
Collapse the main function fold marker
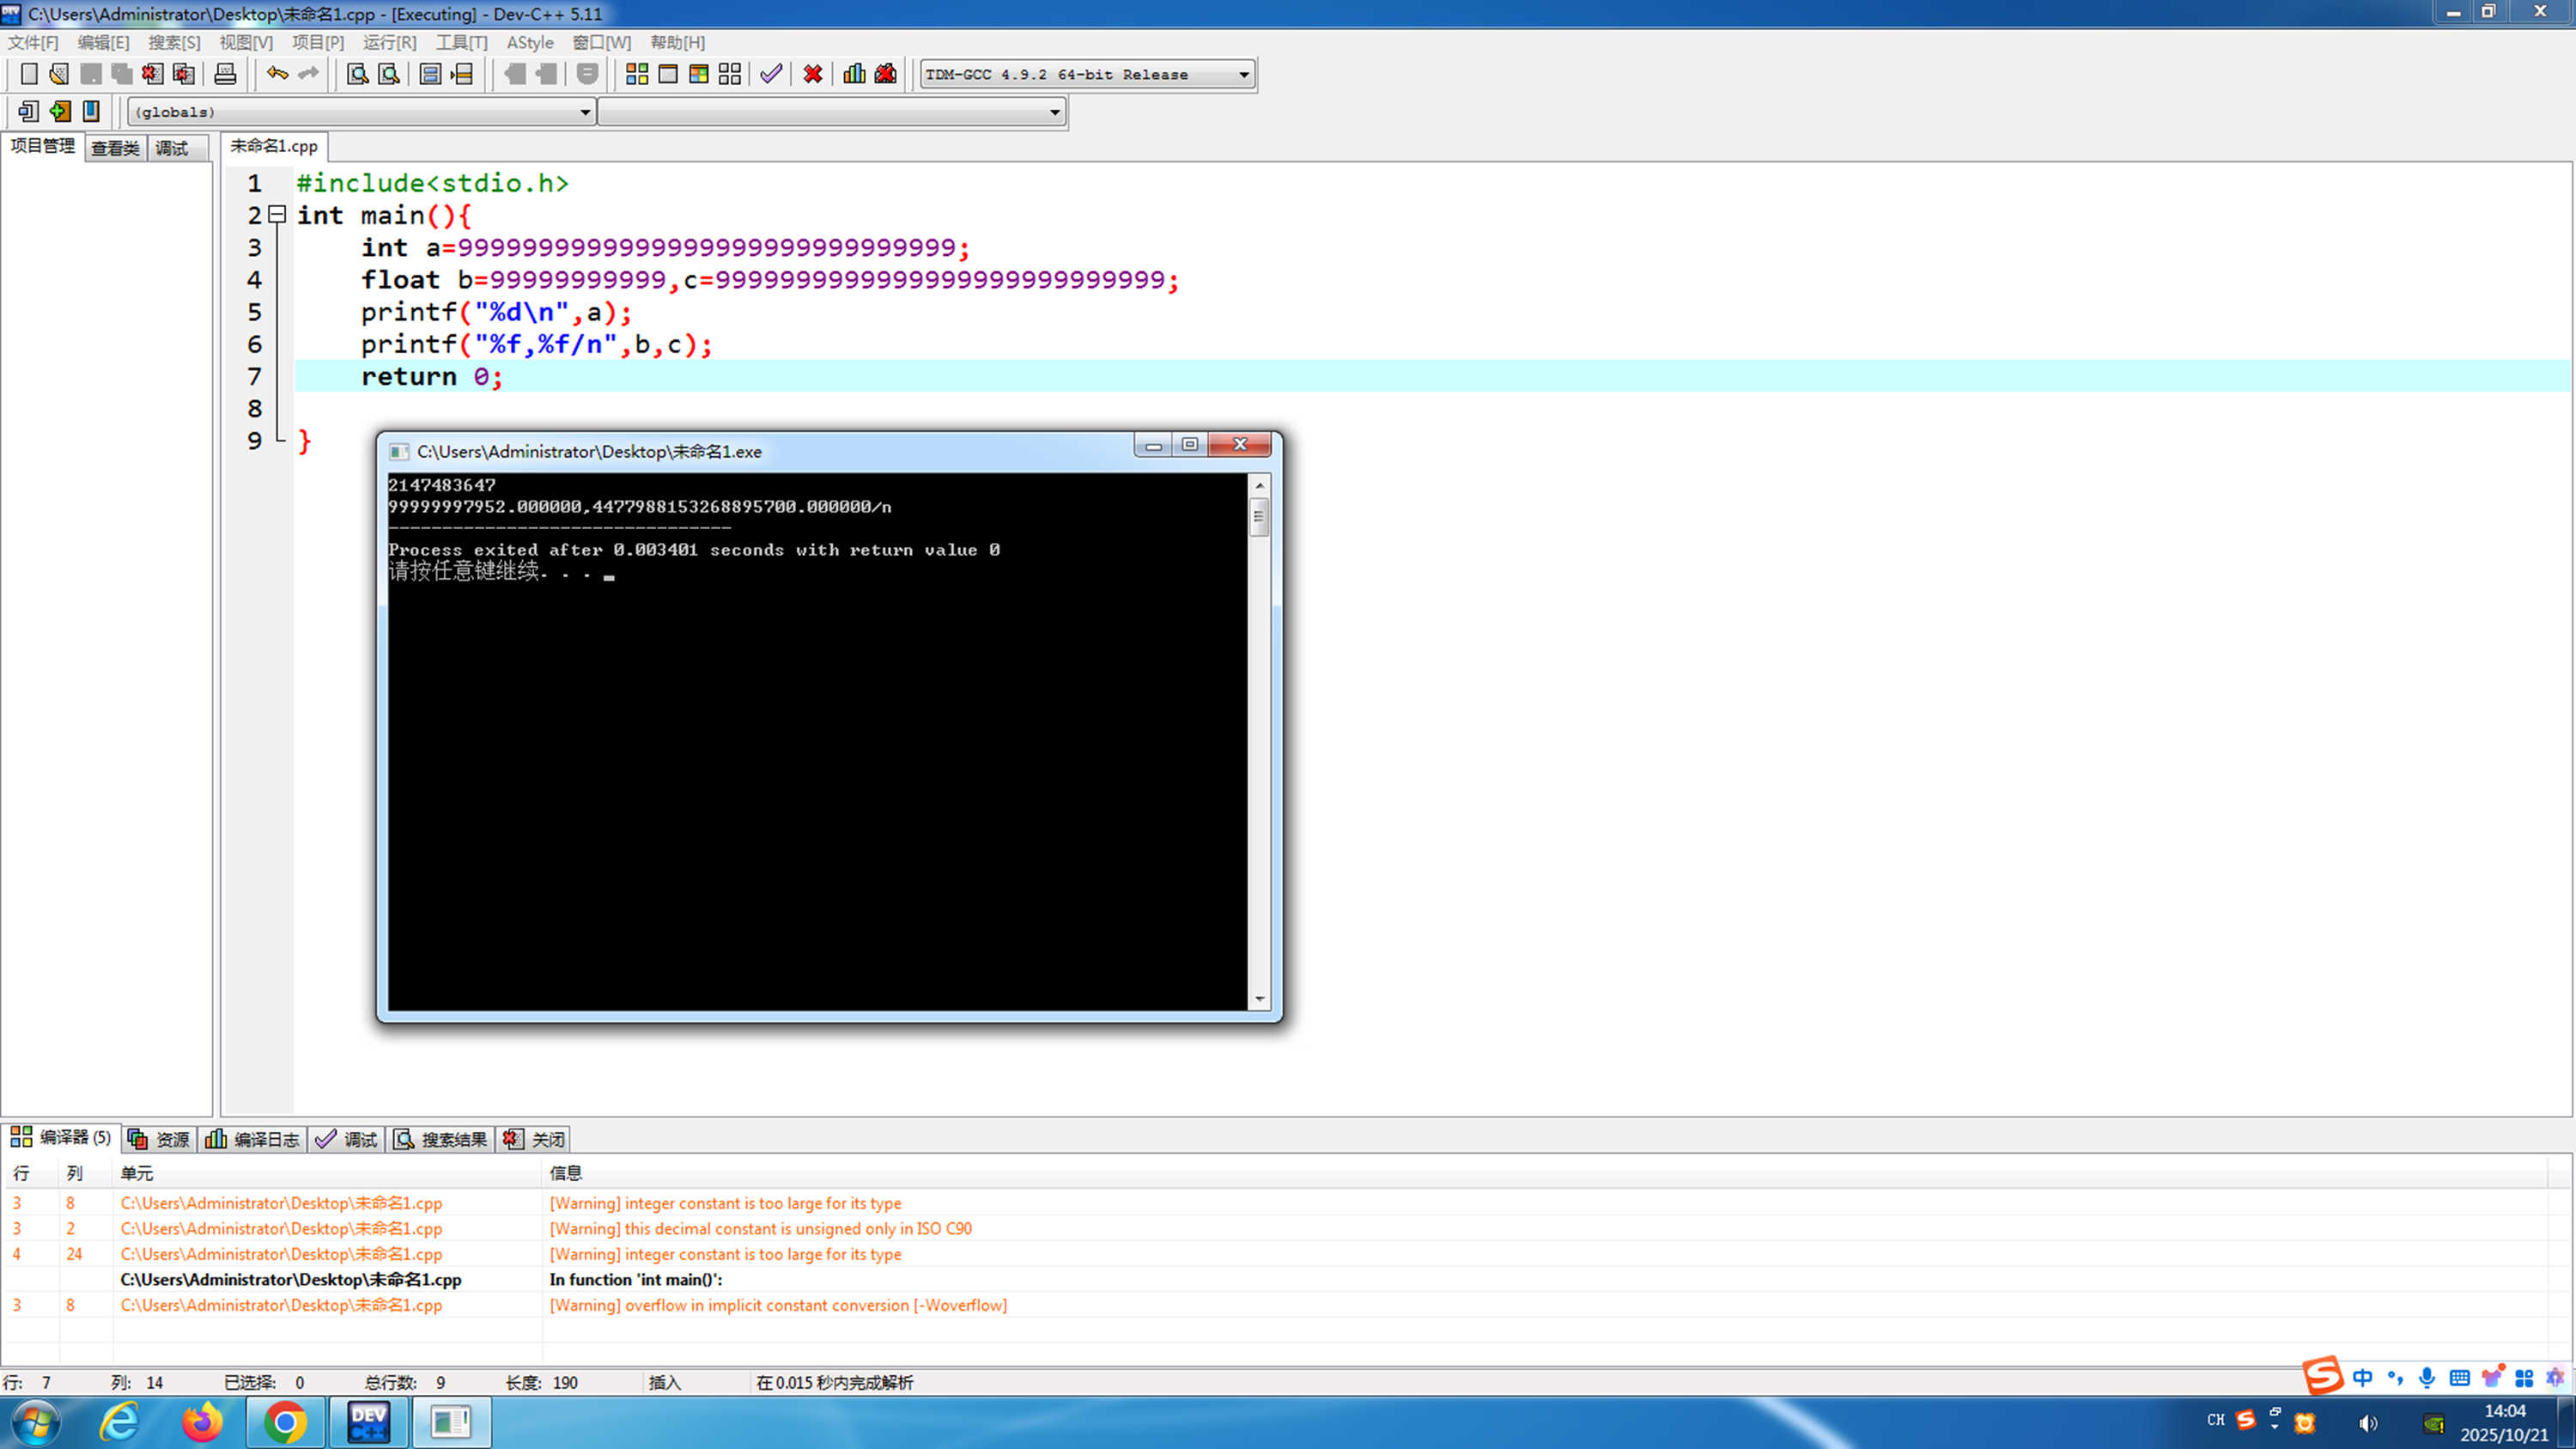pyautogui.click(x=278, y=214)
